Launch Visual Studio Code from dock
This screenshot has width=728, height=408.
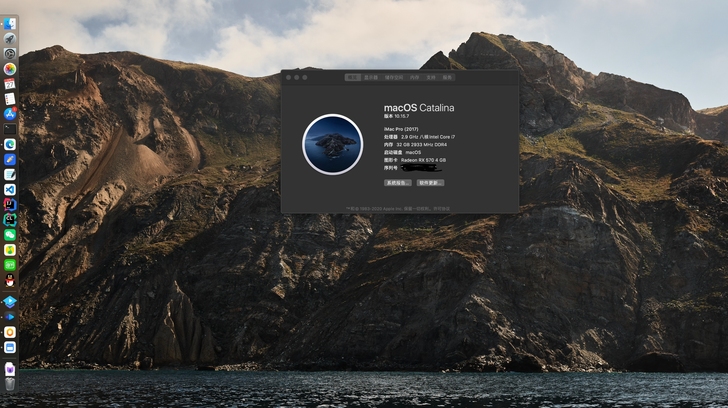pyautogui.click(x=10, y=189)
